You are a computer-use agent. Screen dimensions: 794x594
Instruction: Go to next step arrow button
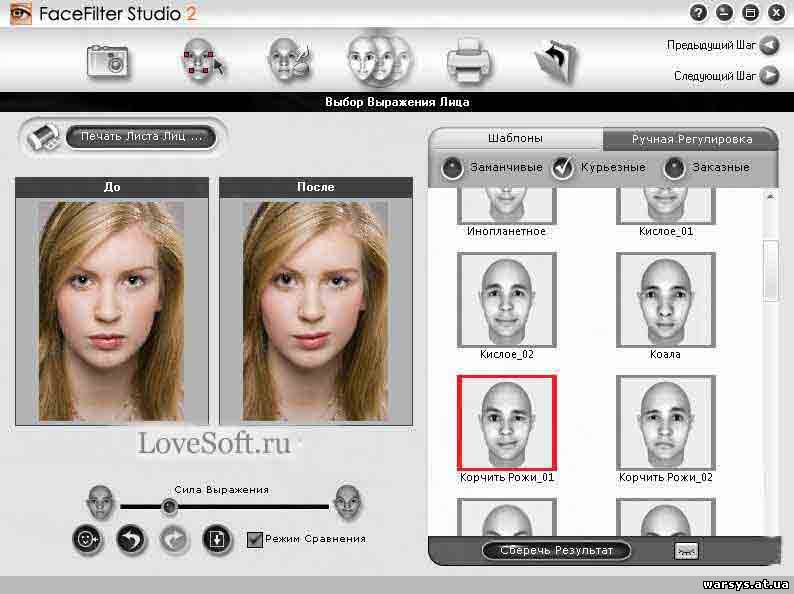tap(770, 76)
